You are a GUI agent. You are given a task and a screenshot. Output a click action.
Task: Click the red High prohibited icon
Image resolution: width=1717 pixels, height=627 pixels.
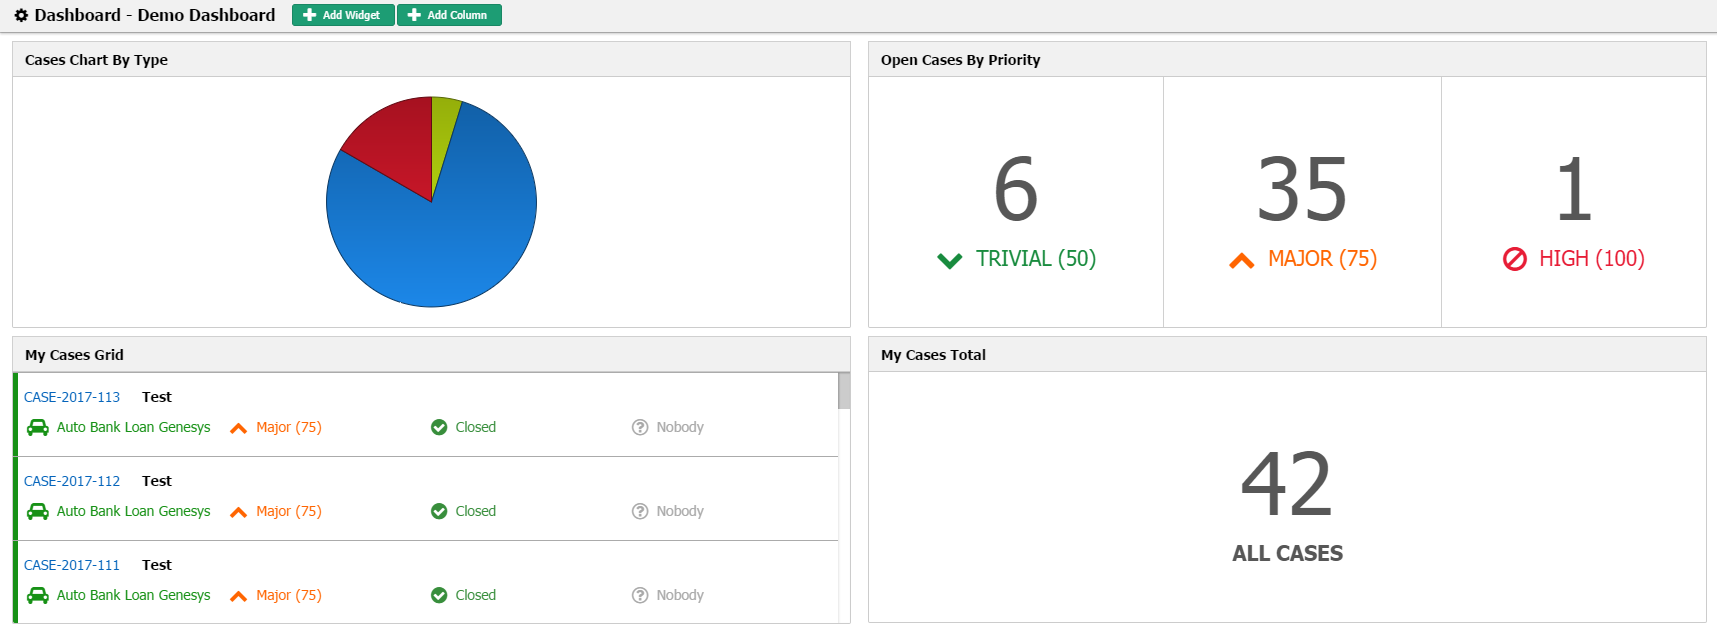point(1515,259)
